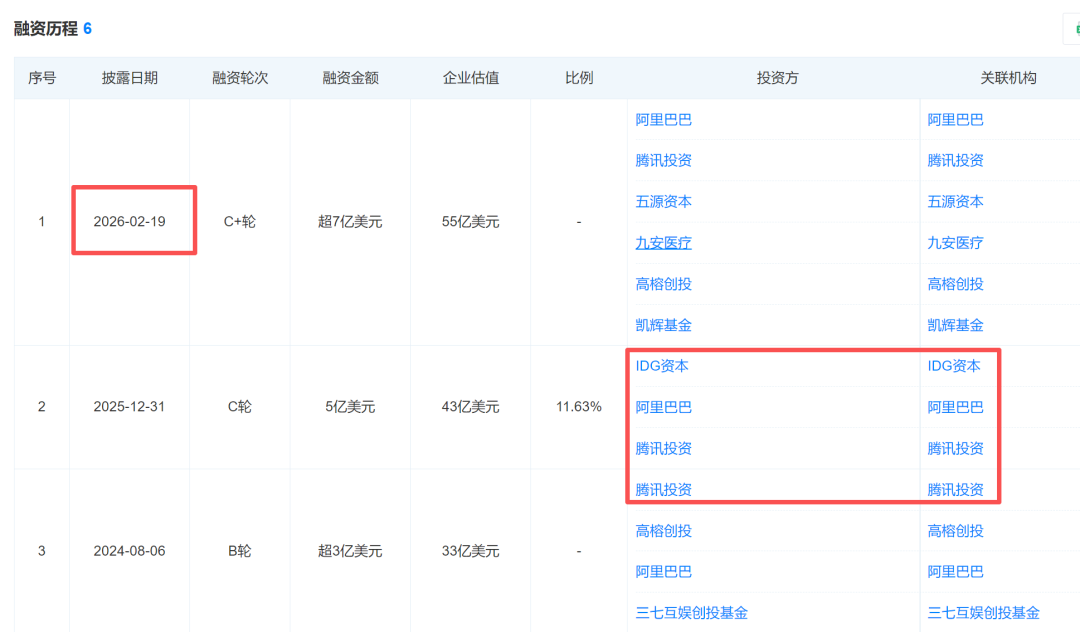This screenshot has width=1080, height=632.
Task: Click the 2024-08-06 date cell
Action: pos(129,551)
